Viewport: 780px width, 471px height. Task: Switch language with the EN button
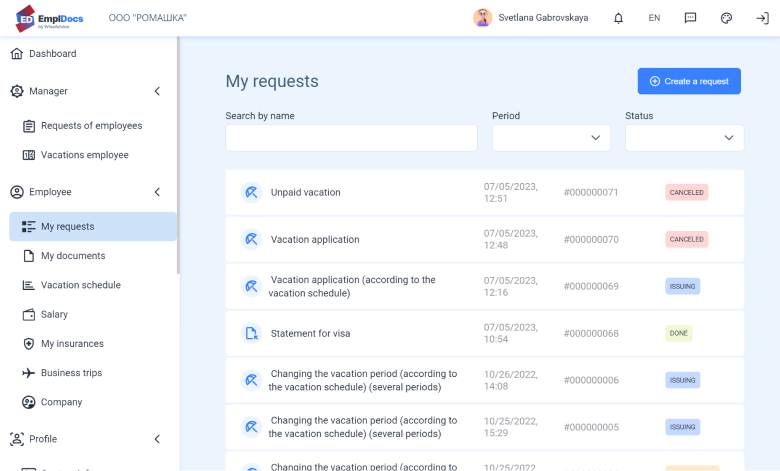click(x=654, y=18)
